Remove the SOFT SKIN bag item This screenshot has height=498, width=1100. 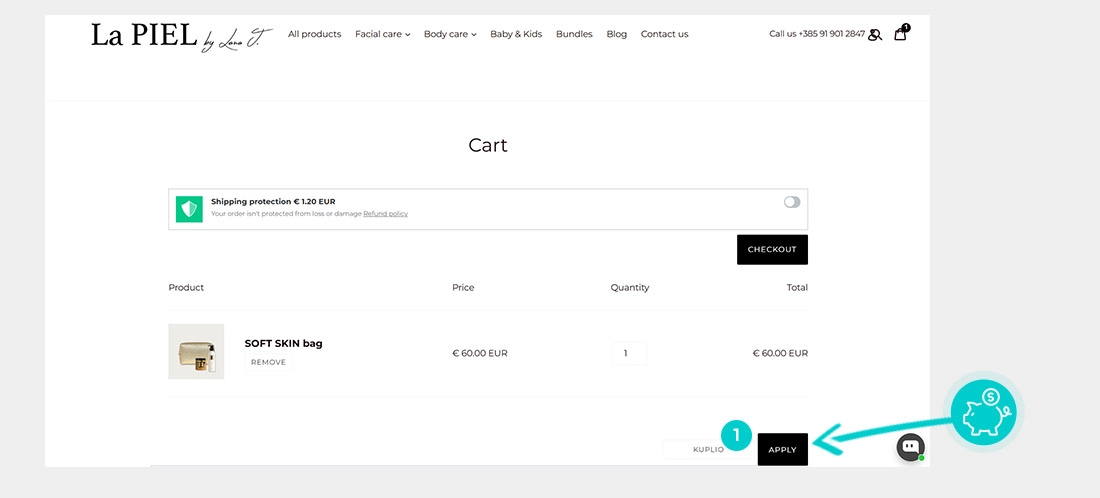tap(269, 363)
